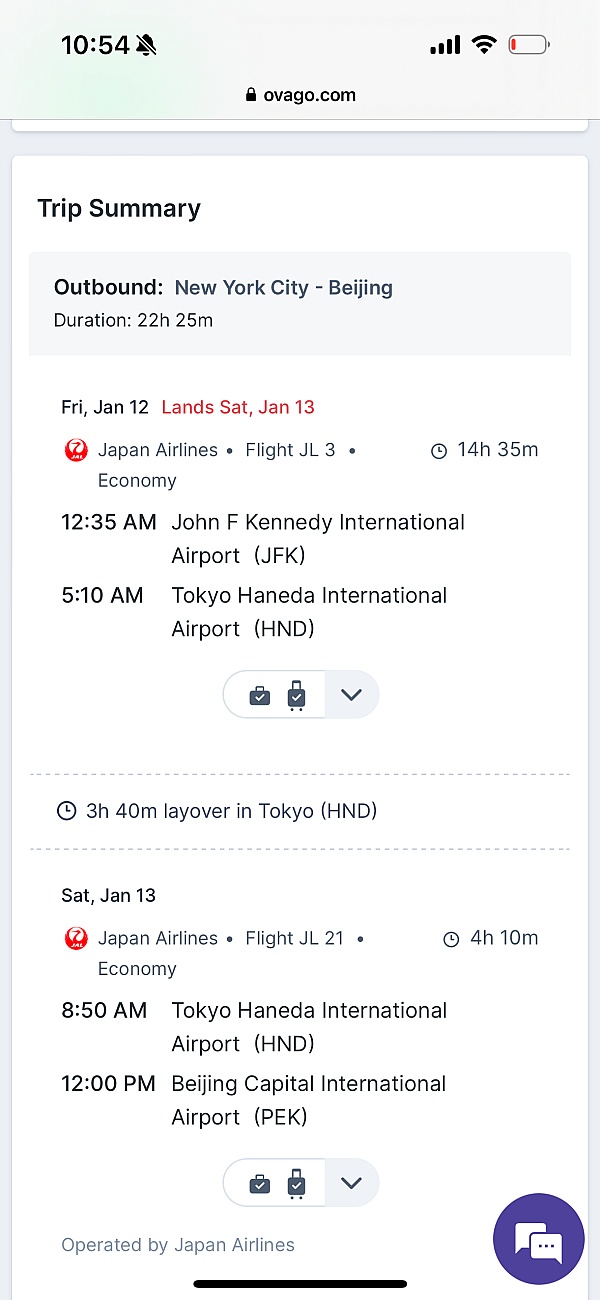
Task: Tap the padlock icon in the address bar
Action: pyautogui.click(x=251, y=95)
